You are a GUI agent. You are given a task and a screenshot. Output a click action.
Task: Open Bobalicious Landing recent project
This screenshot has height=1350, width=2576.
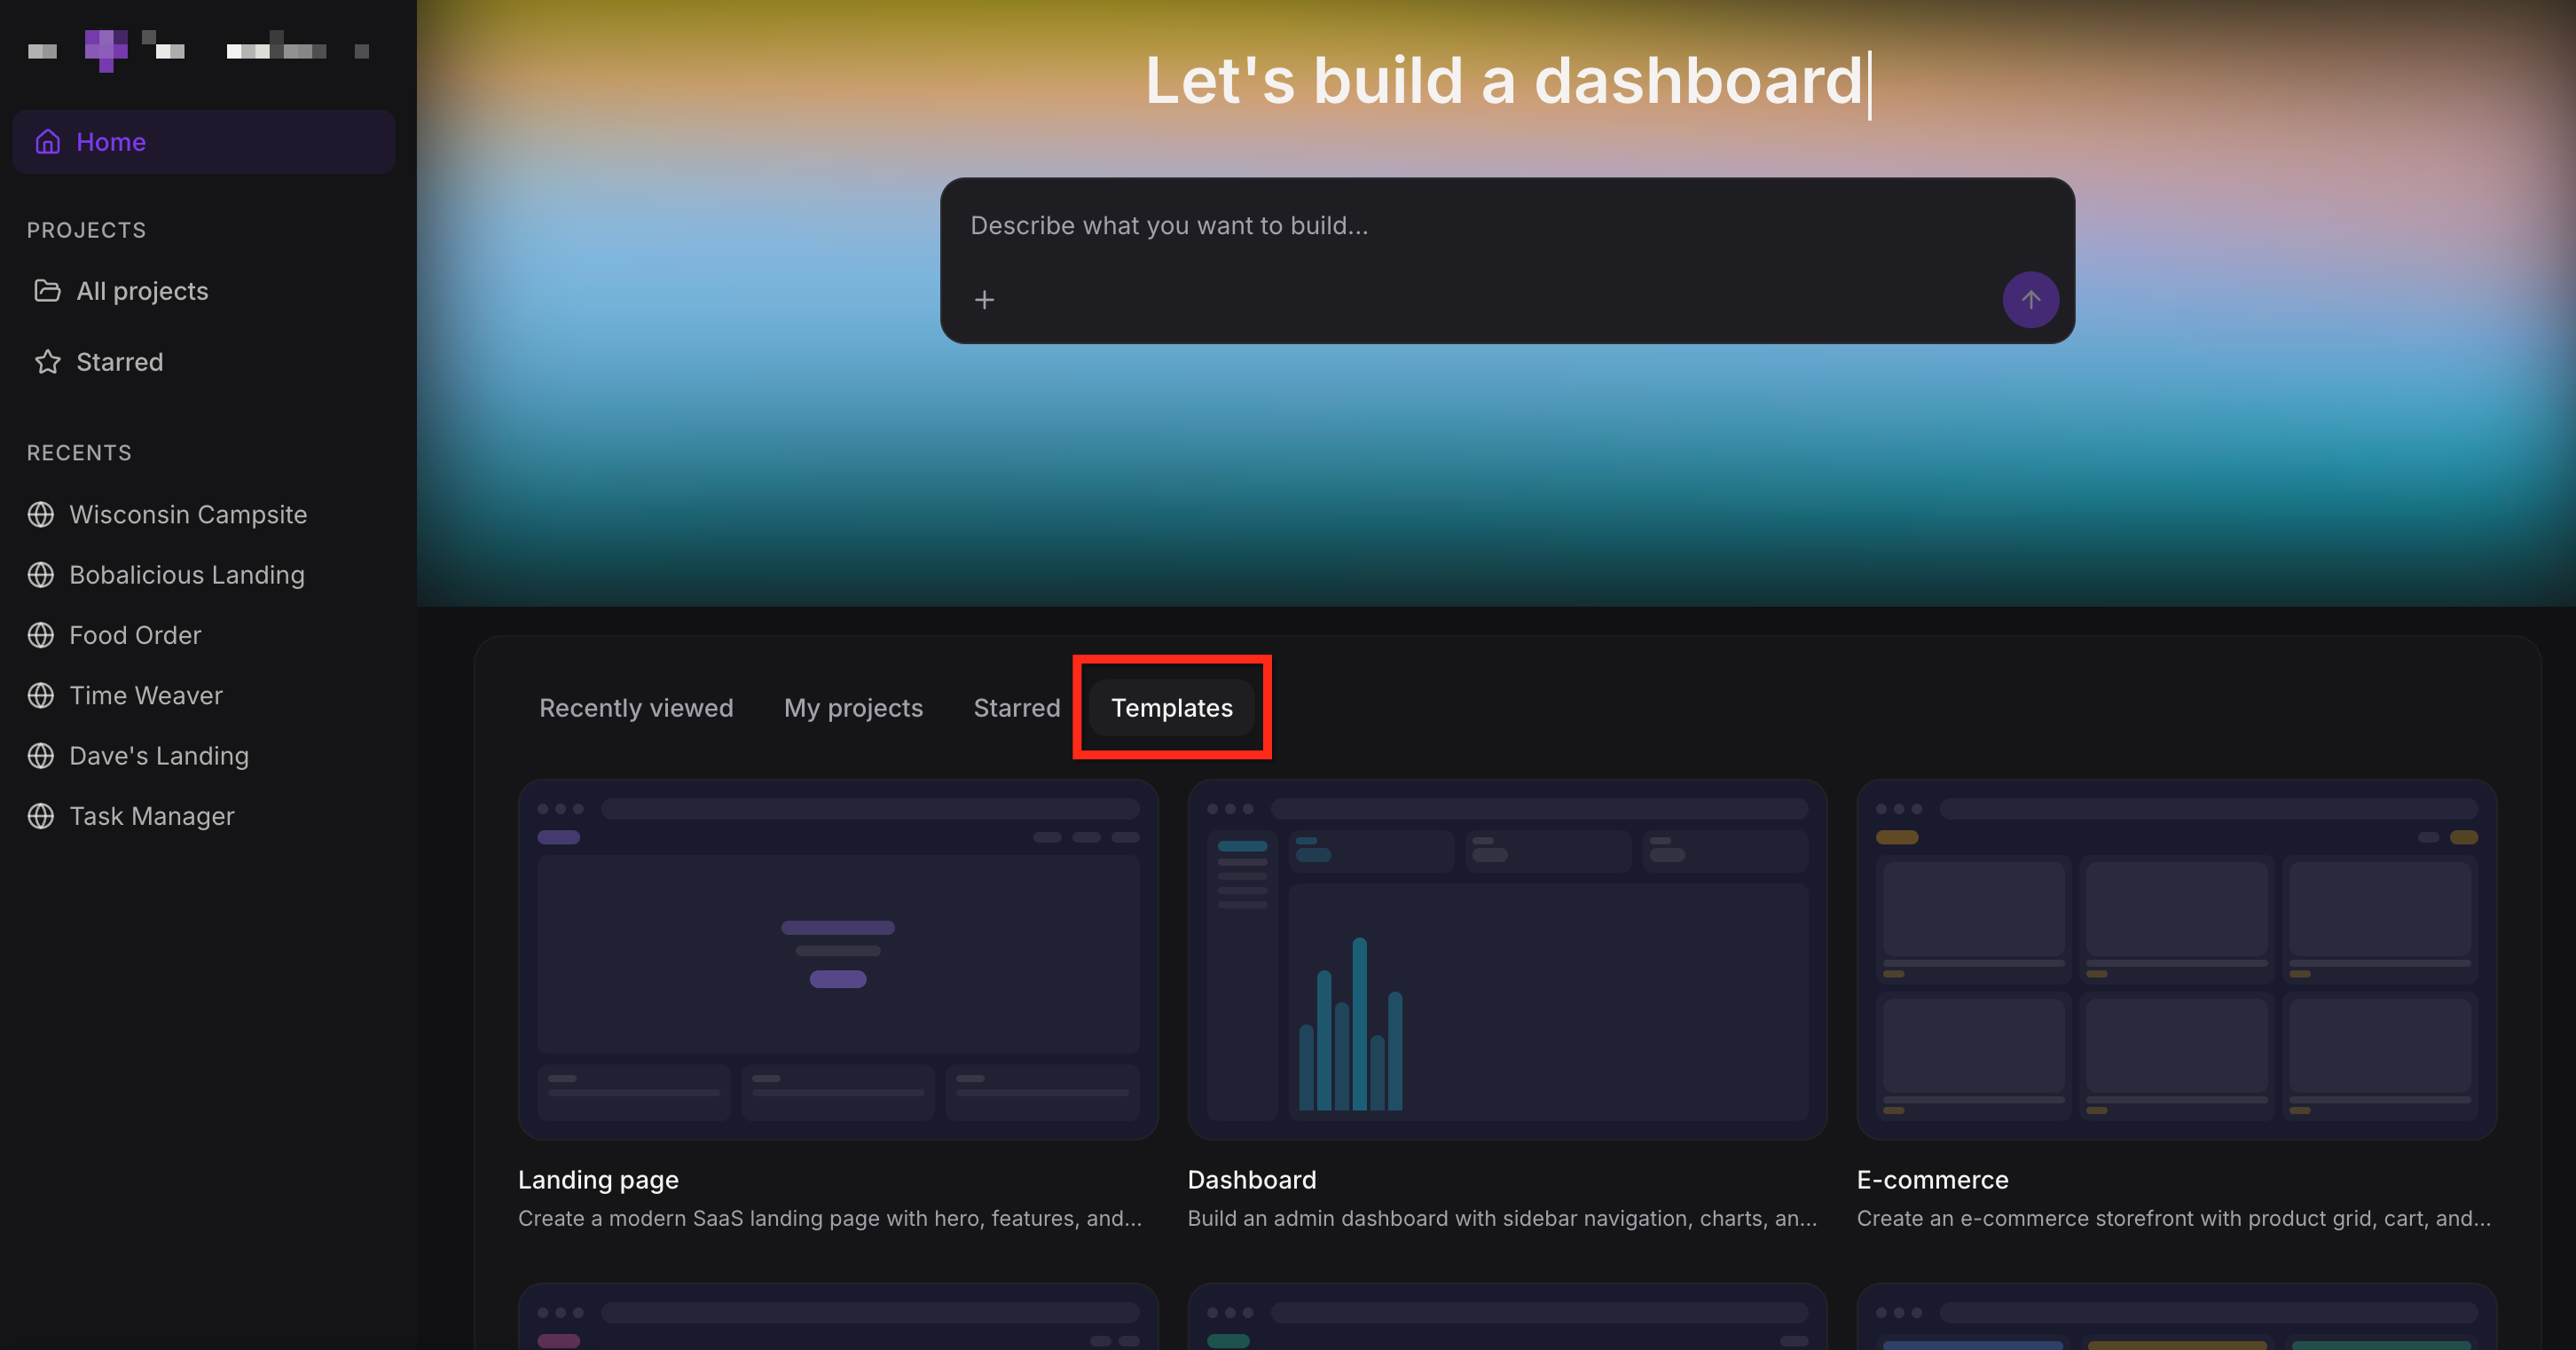pos(186,575)
